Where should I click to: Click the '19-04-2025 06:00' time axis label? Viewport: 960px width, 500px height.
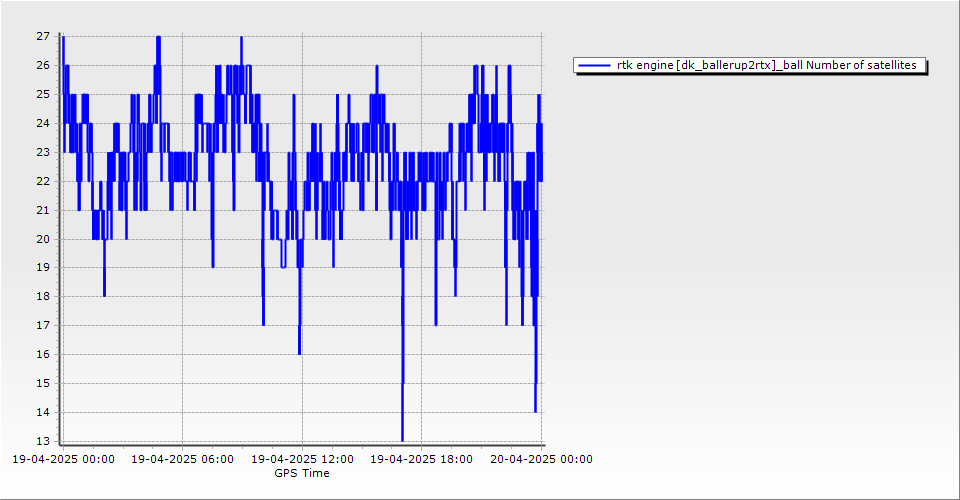tap(182, 459)
